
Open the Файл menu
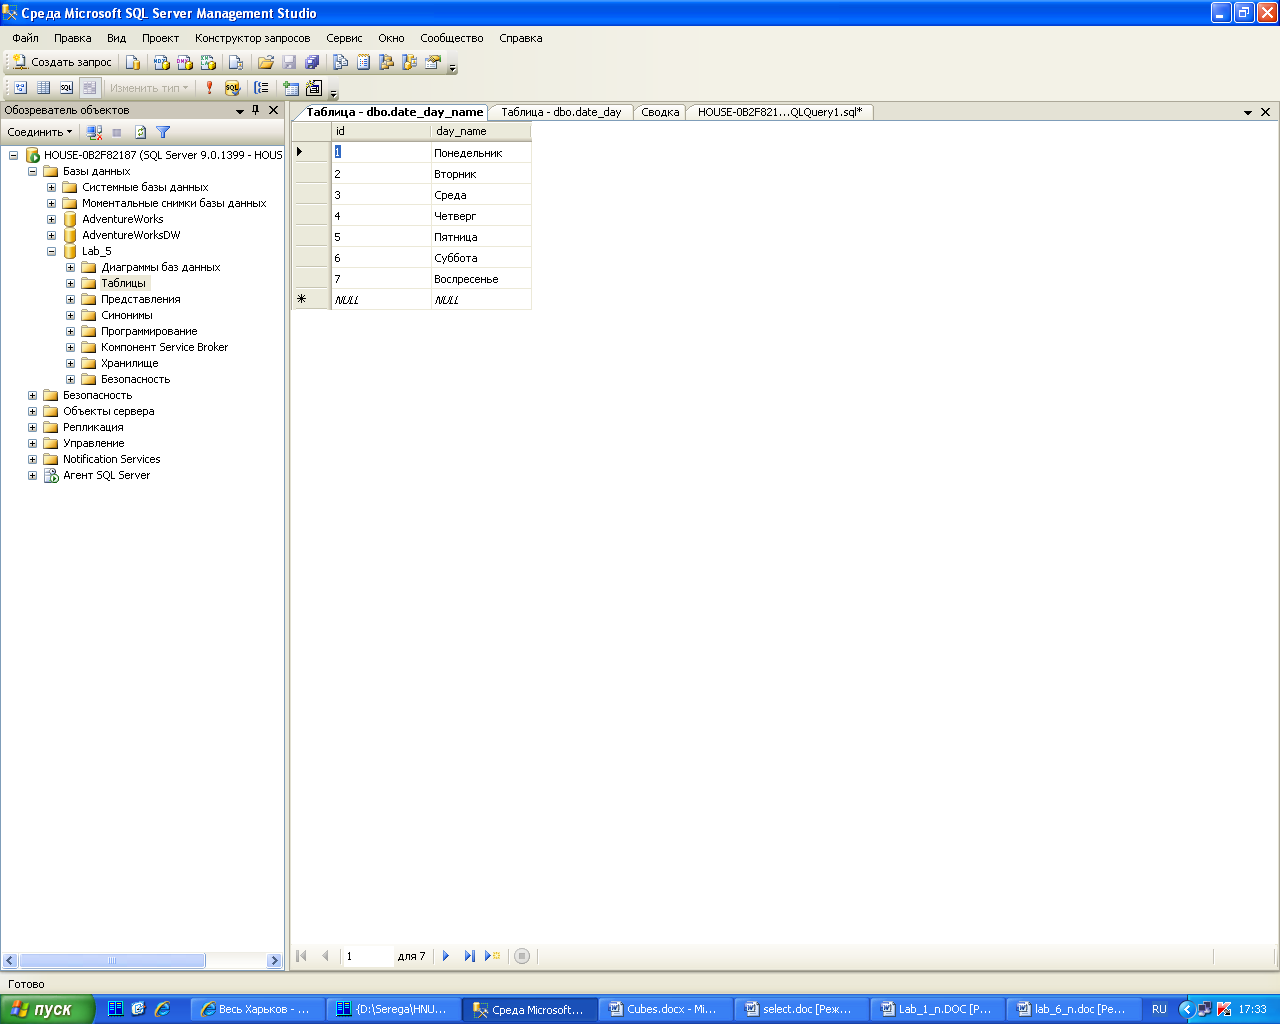(x=26, y=38)
